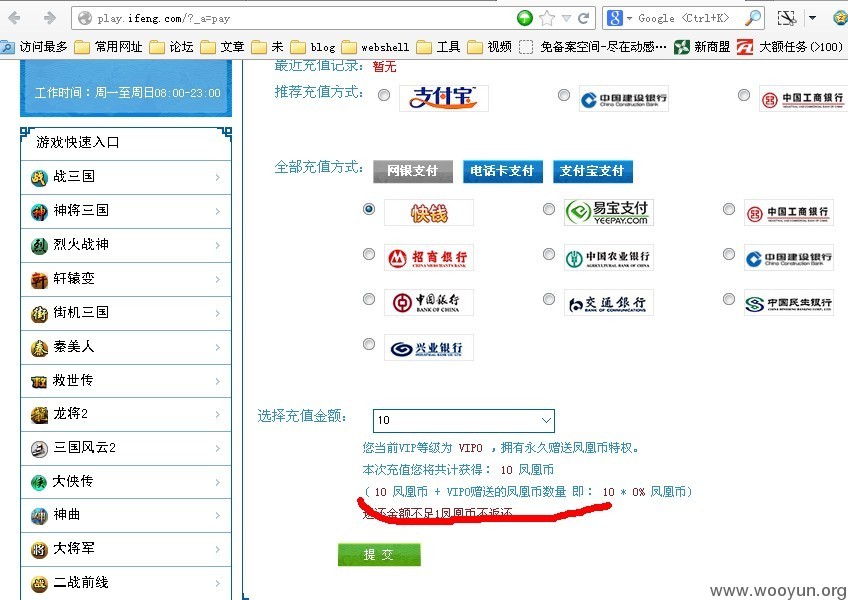Open the 神曲 game icon
This screenshot has width=848, height=600.
tap(39, 516)
